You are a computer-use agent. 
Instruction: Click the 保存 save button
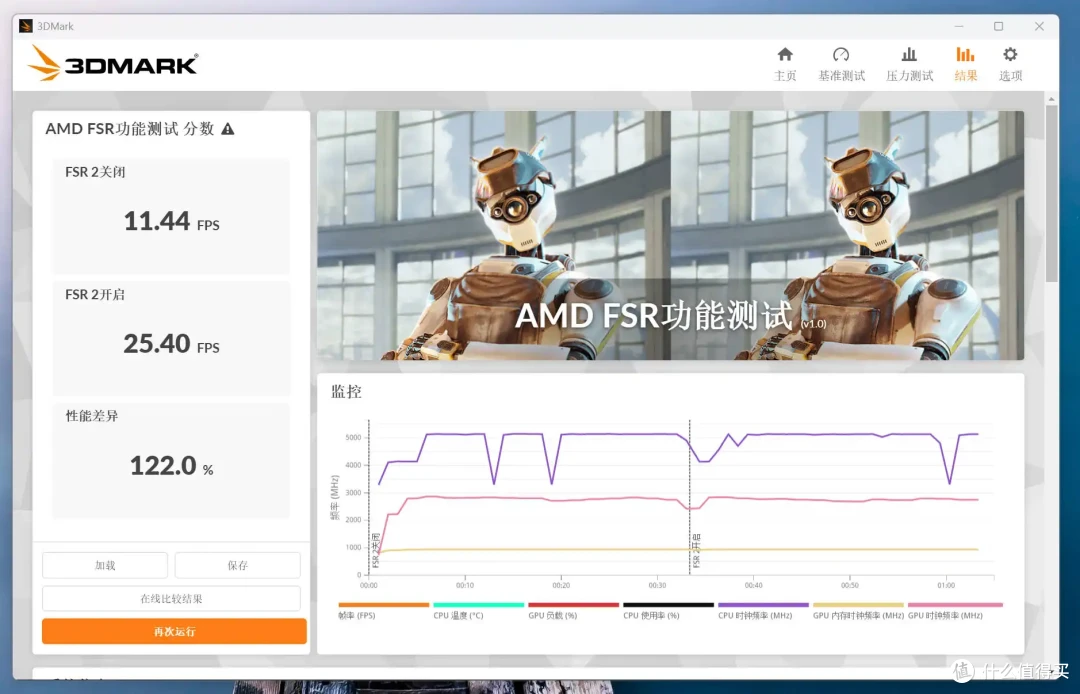click(238, 565)
